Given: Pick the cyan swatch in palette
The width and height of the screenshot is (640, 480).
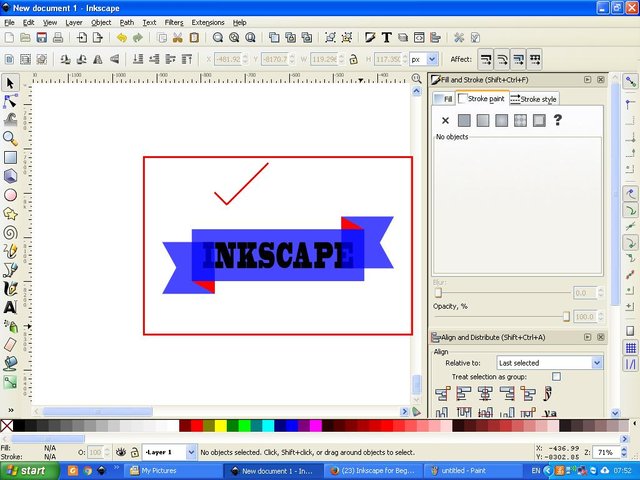Looking at the screenshot, I should click(268, 426).
